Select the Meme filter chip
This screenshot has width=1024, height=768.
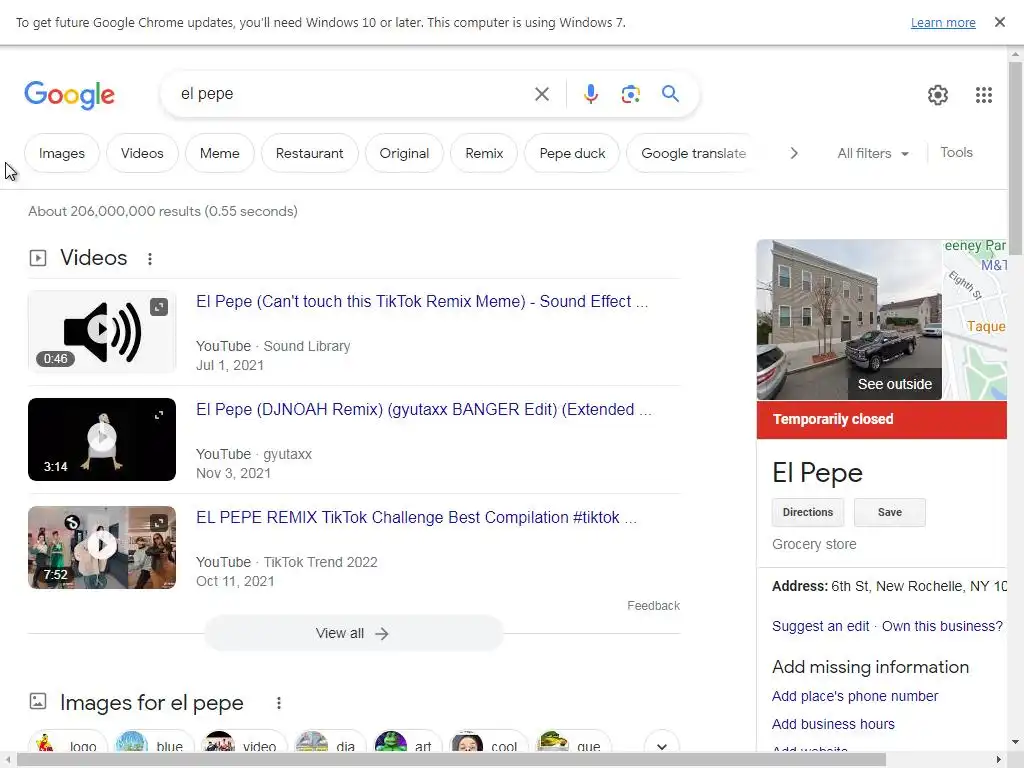(x=219, y=153)
